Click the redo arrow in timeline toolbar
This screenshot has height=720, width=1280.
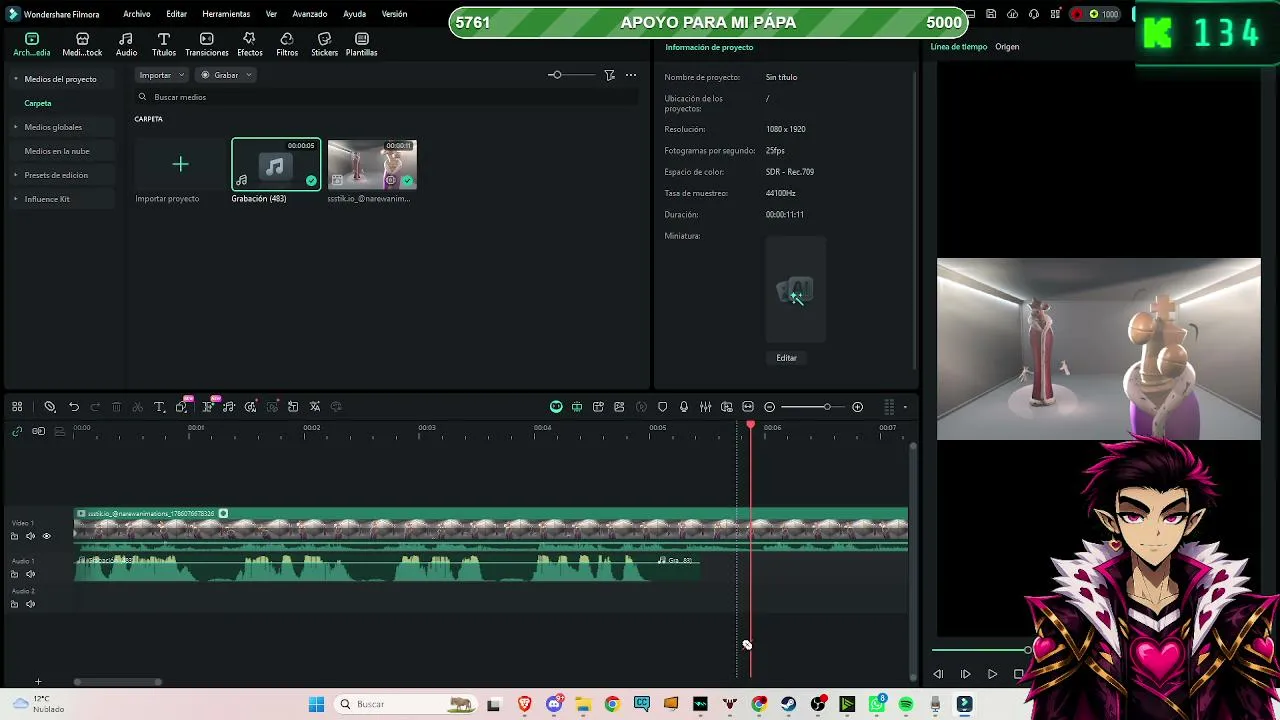click(x=95, y=407)
